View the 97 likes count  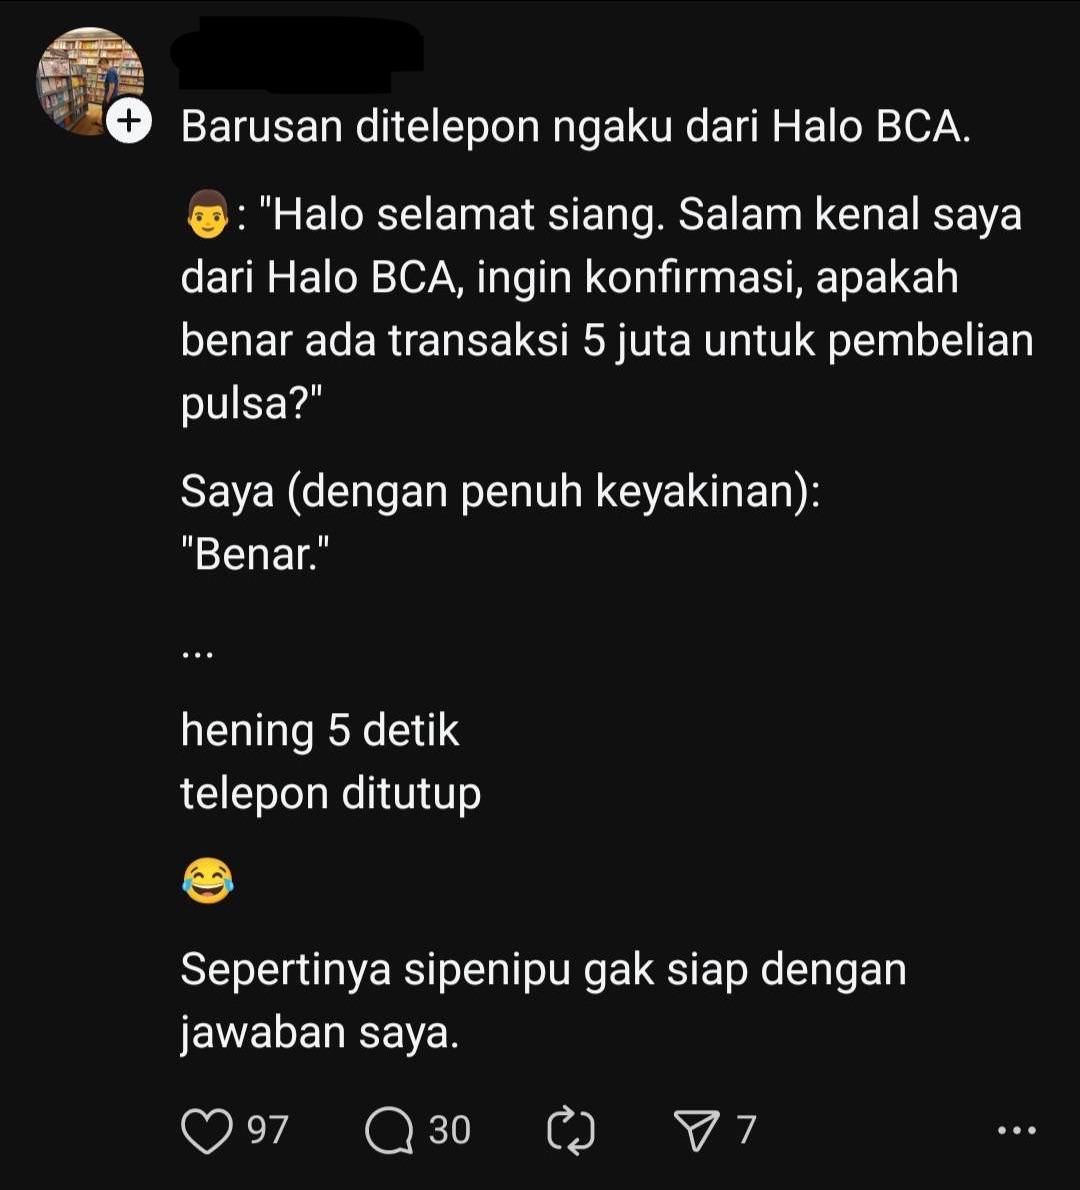(268, 1130)
